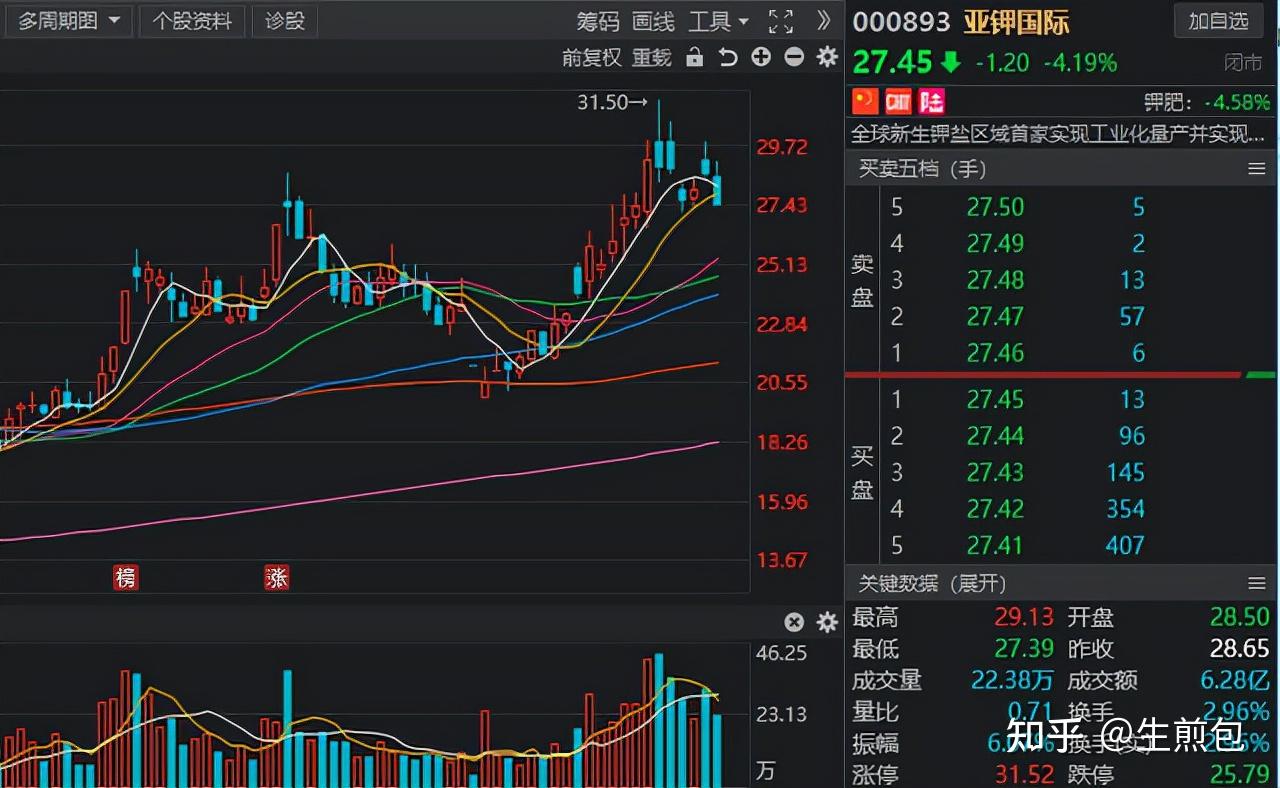Click the stock name 亚钾国际
The height and width of the screenshot is (788, 1280).
[1017, 22]
